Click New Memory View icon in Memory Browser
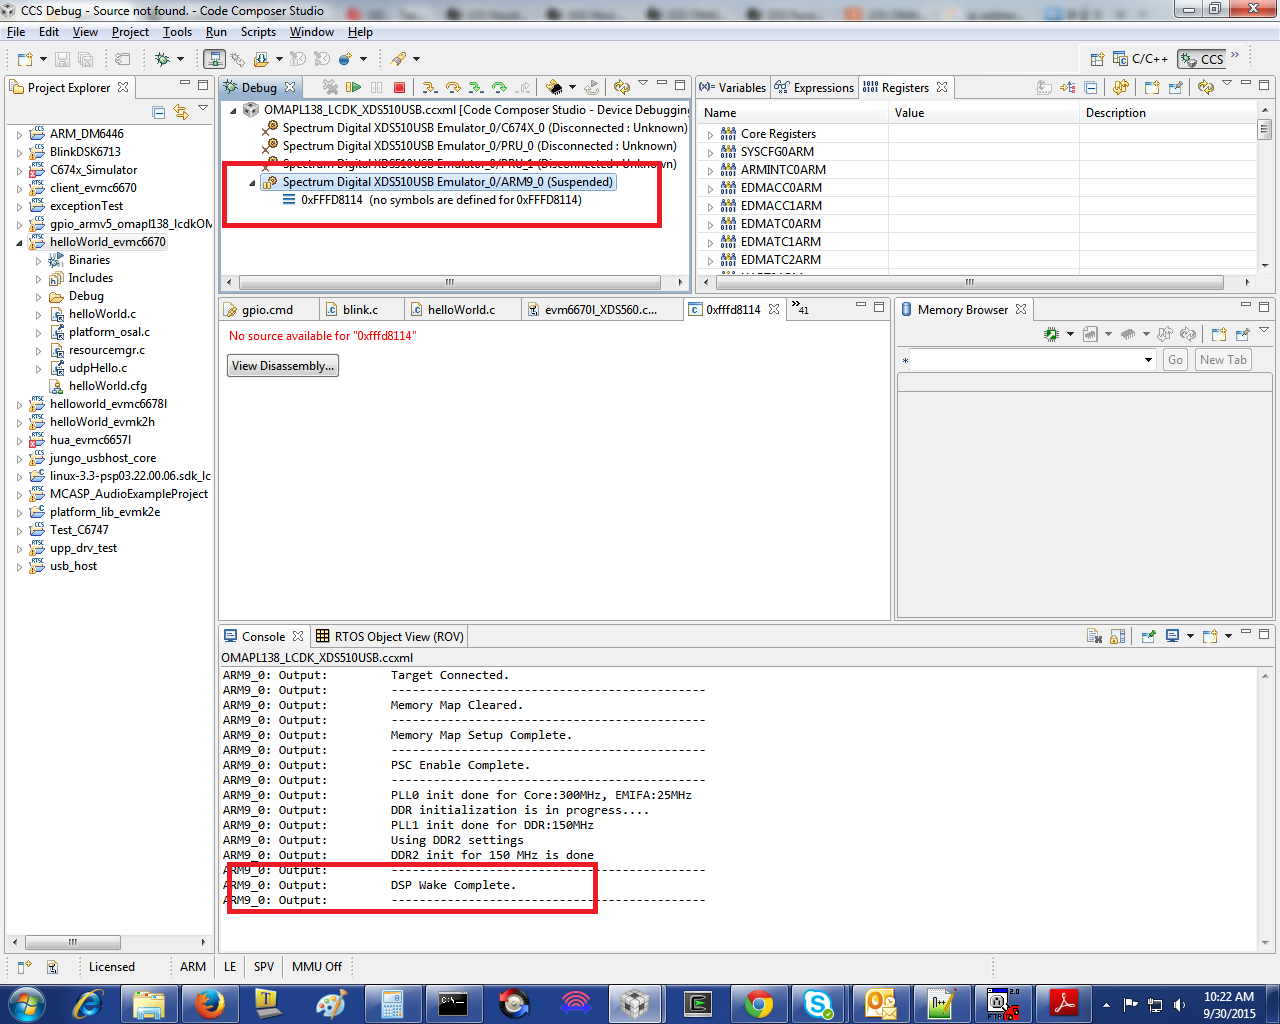 pyautogui.click(x=1218, y=334)
